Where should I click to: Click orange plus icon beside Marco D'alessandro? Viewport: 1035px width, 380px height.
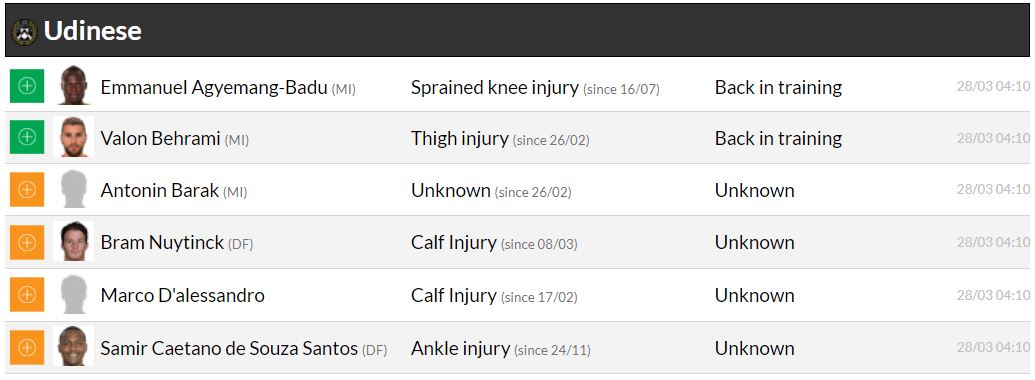26,294
